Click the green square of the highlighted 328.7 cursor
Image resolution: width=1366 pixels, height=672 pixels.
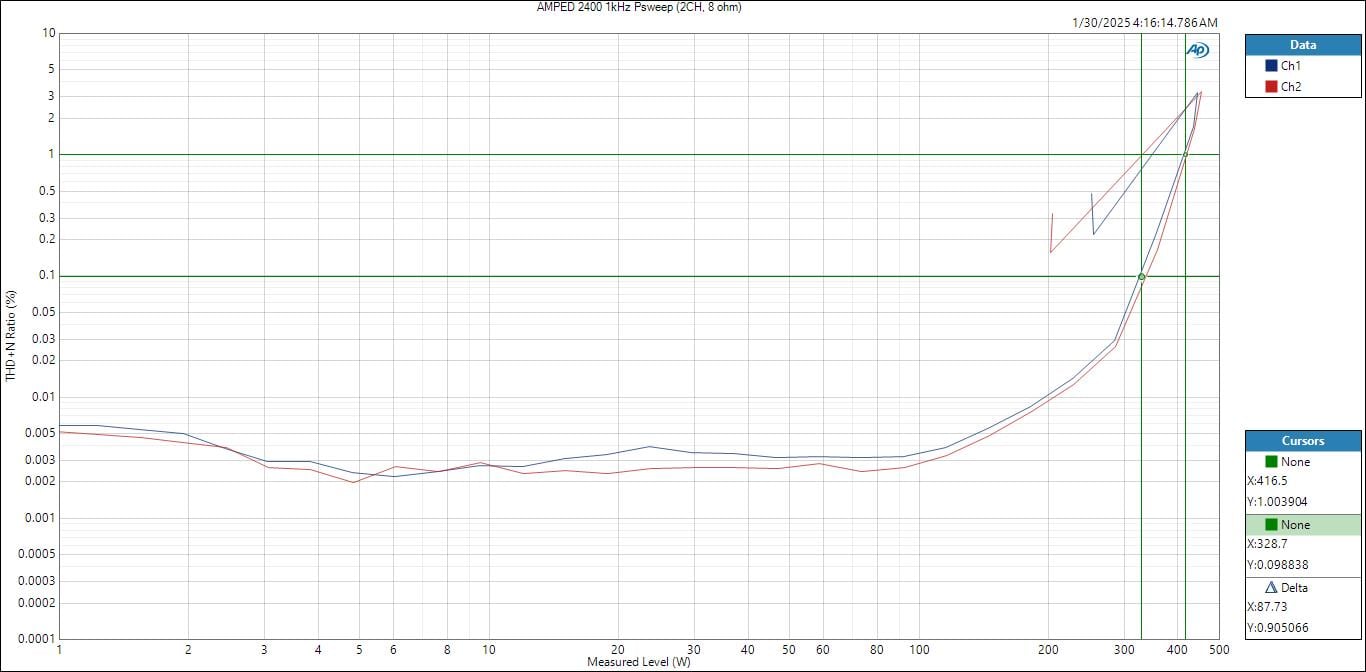(x=1271, y=525)
